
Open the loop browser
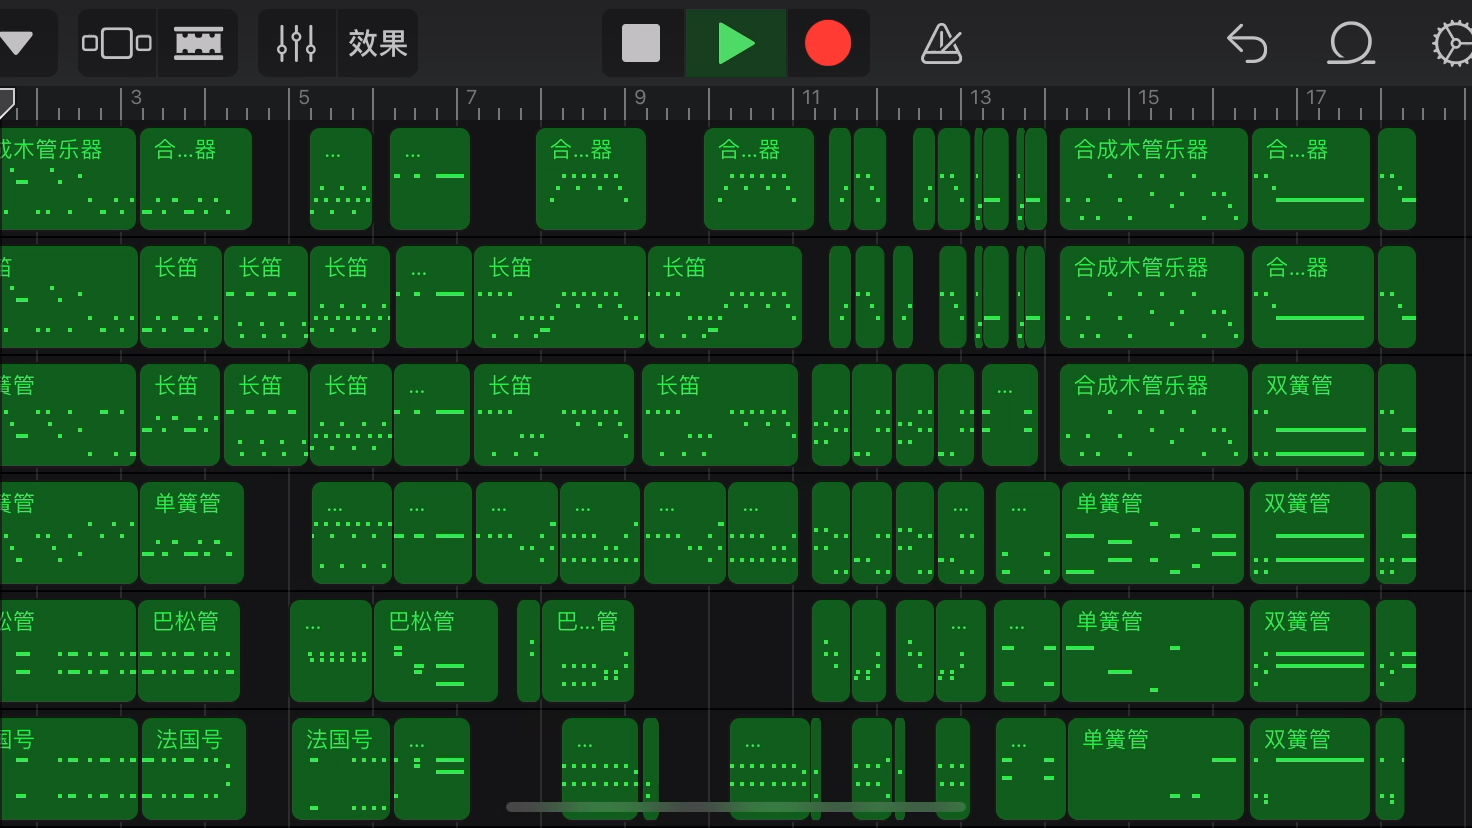click(x=1351, y=43)
